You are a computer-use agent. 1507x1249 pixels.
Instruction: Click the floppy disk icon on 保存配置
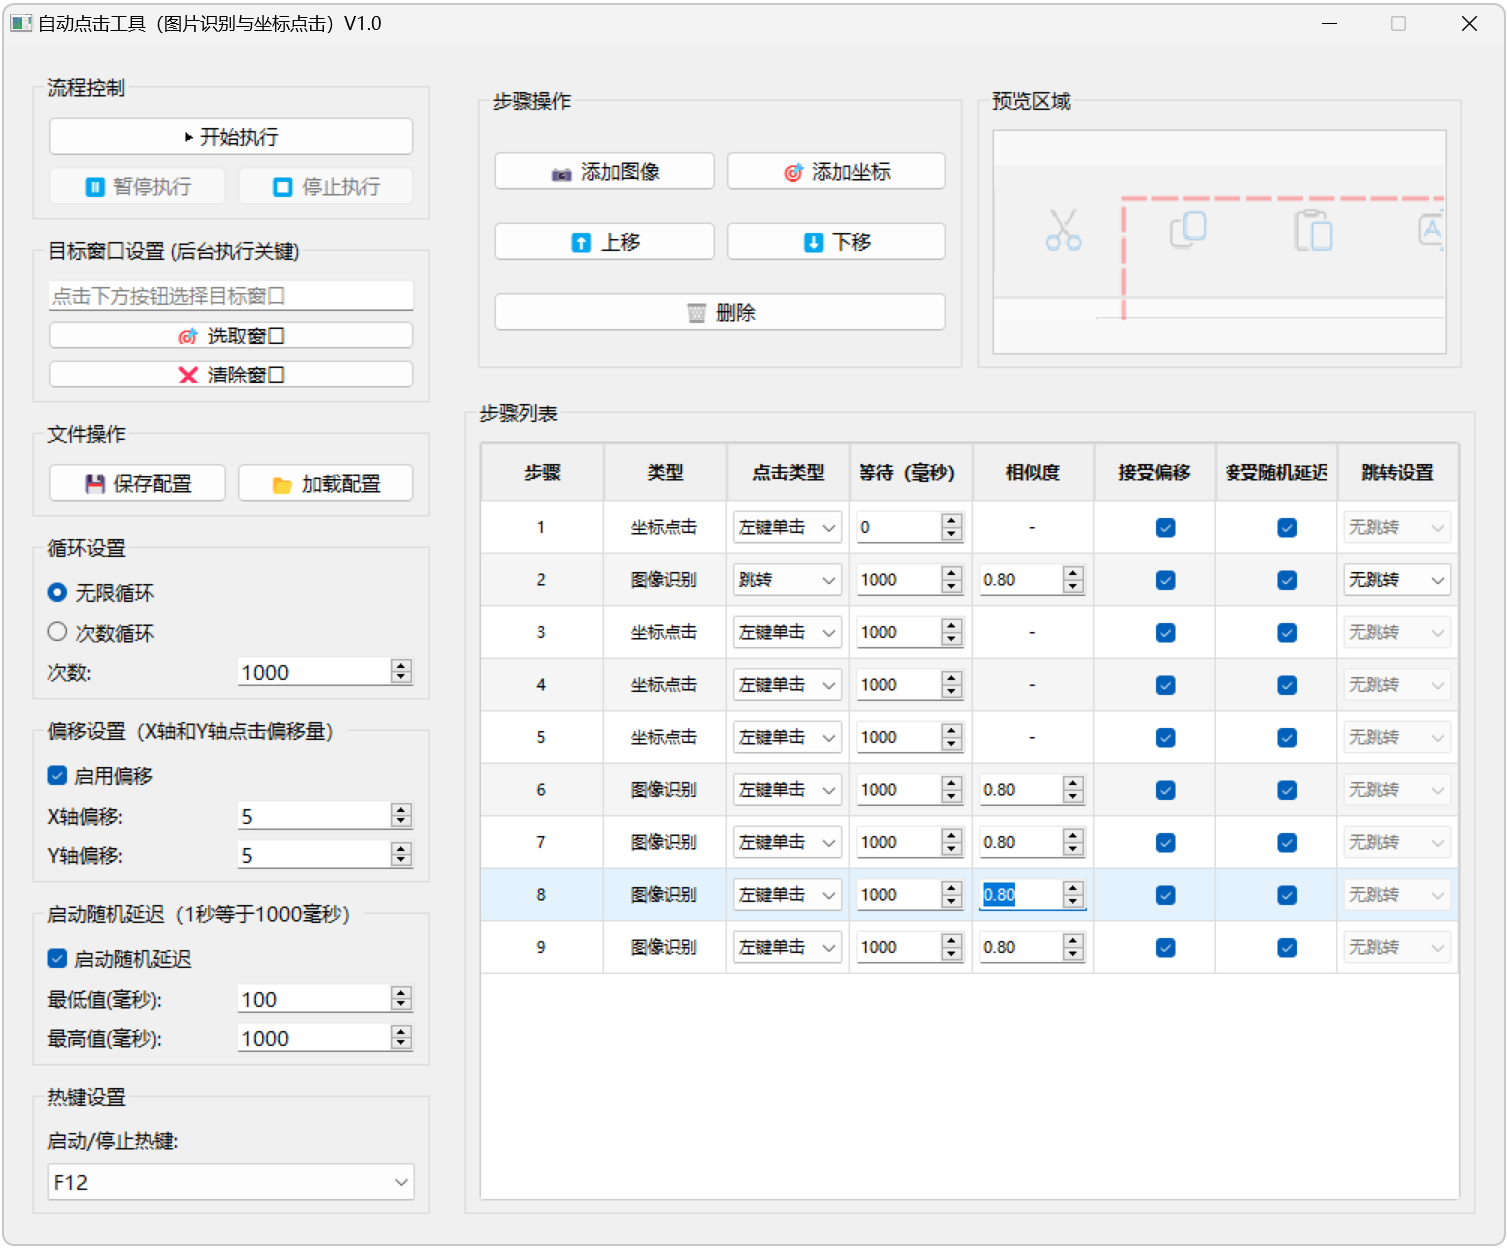95,484
